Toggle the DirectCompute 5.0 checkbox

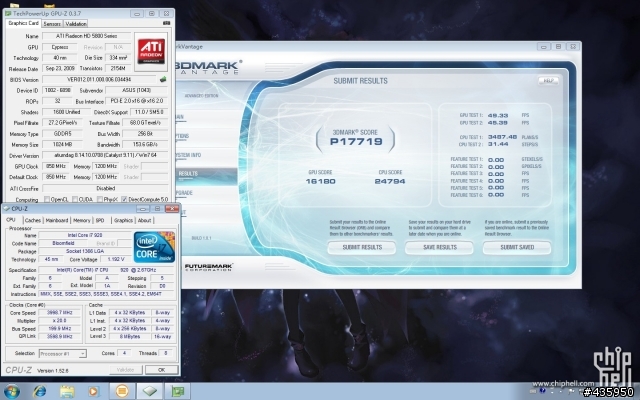[124, 199]
